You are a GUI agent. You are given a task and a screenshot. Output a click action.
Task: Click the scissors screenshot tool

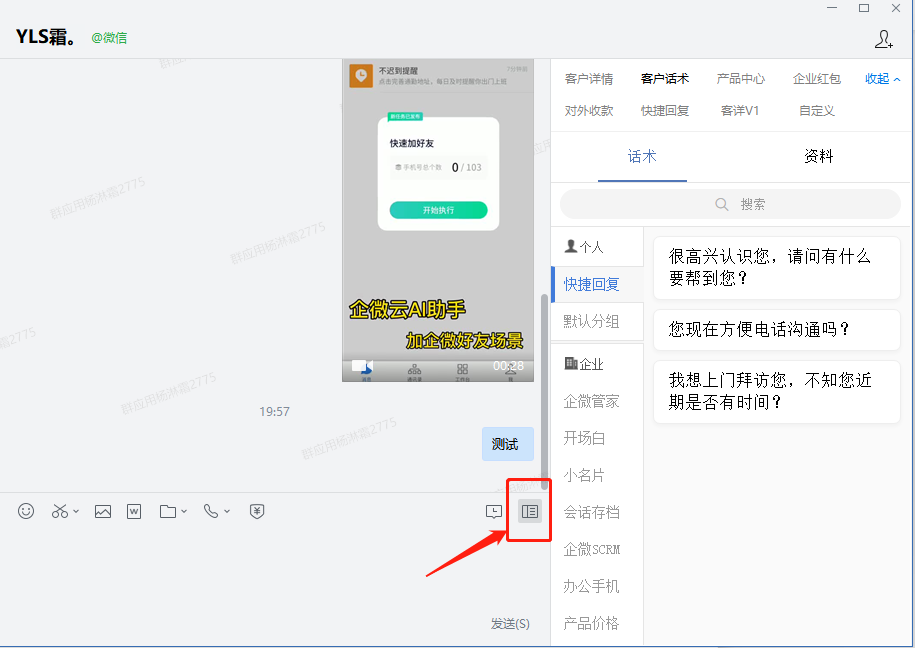pos(60,511)
